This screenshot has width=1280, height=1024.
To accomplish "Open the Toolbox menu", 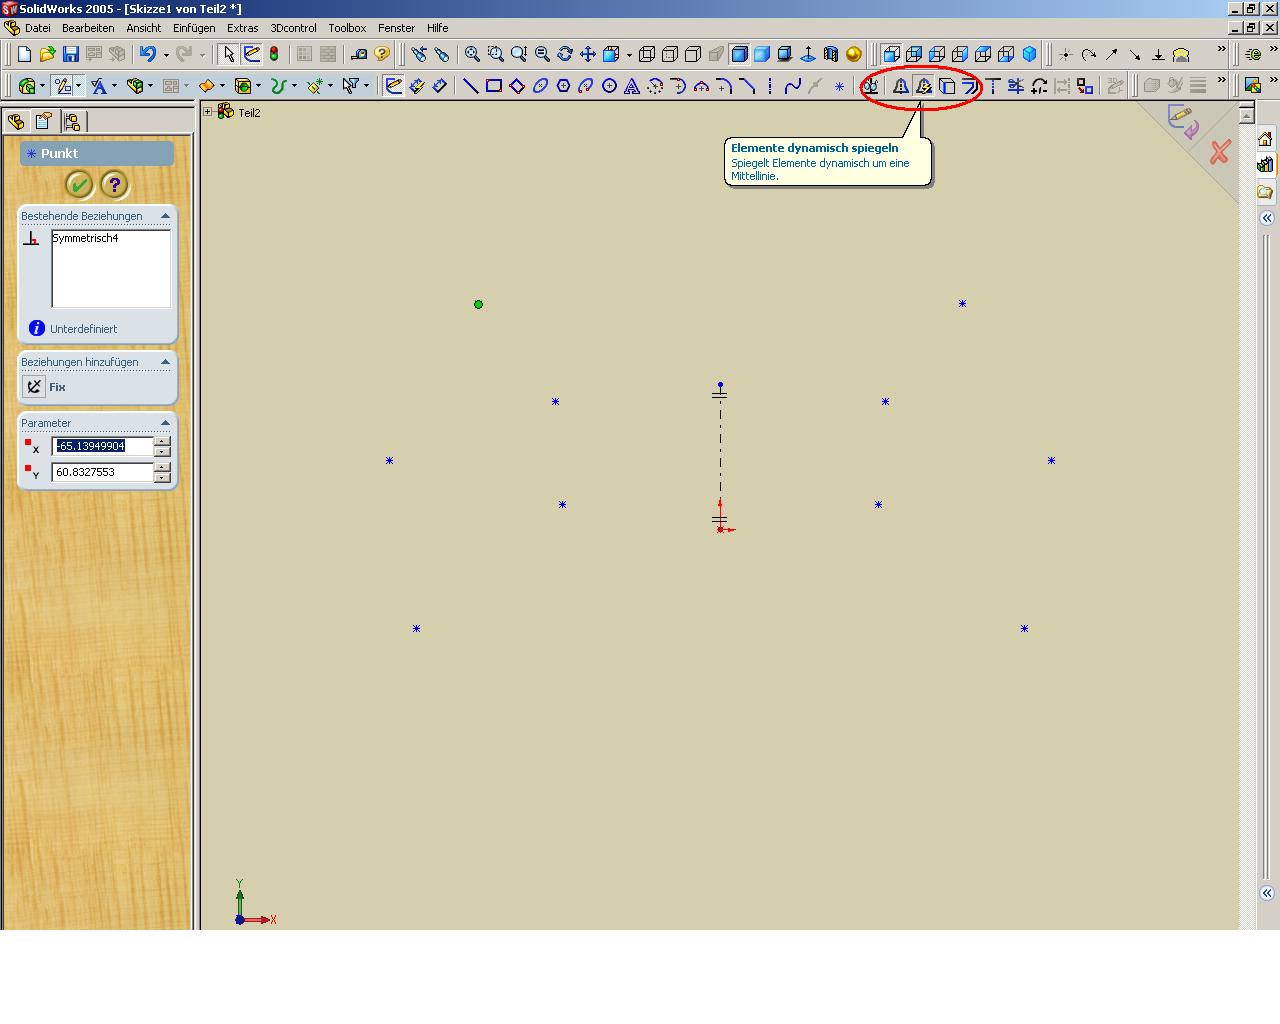I will tap(347, 28).
